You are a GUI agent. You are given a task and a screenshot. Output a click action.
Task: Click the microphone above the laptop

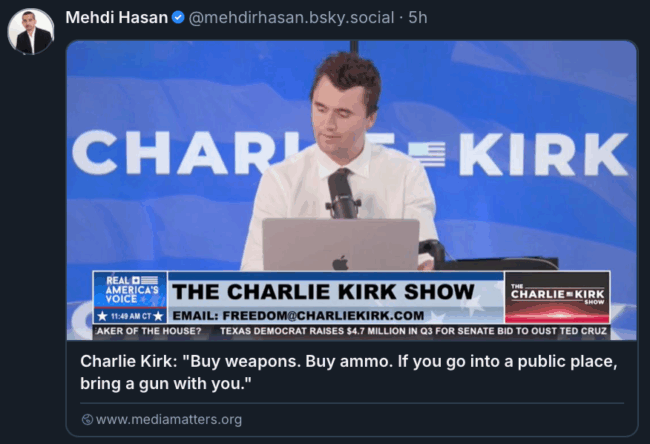342,193
